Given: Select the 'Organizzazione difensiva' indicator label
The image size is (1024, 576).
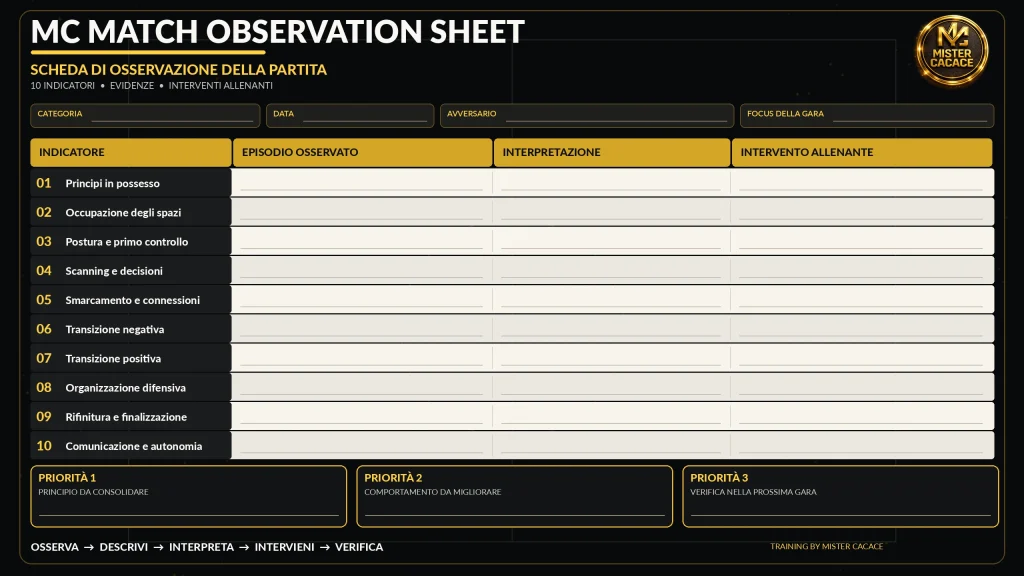Looking at the screenshot, I should pyautogui.click(x=125, y=388).
